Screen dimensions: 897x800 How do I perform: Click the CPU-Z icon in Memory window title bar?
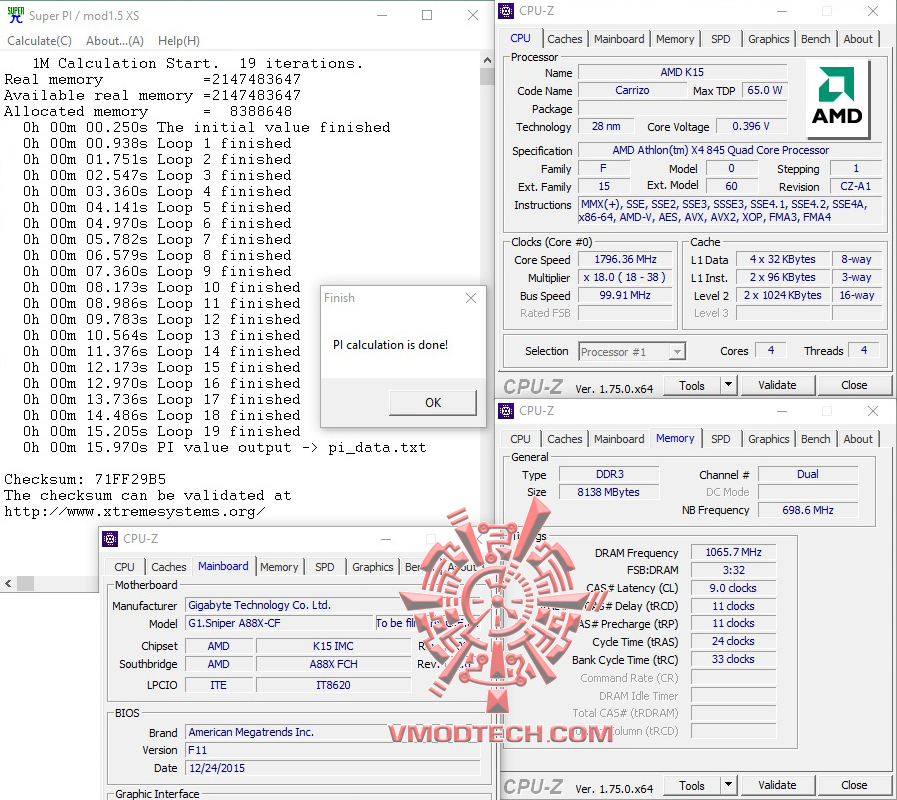(506, 411)
